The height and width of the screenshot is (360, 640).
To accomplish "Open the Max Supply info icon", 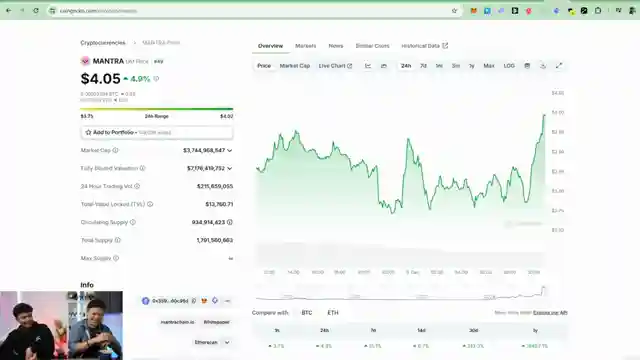I will (x=116, y=258).
